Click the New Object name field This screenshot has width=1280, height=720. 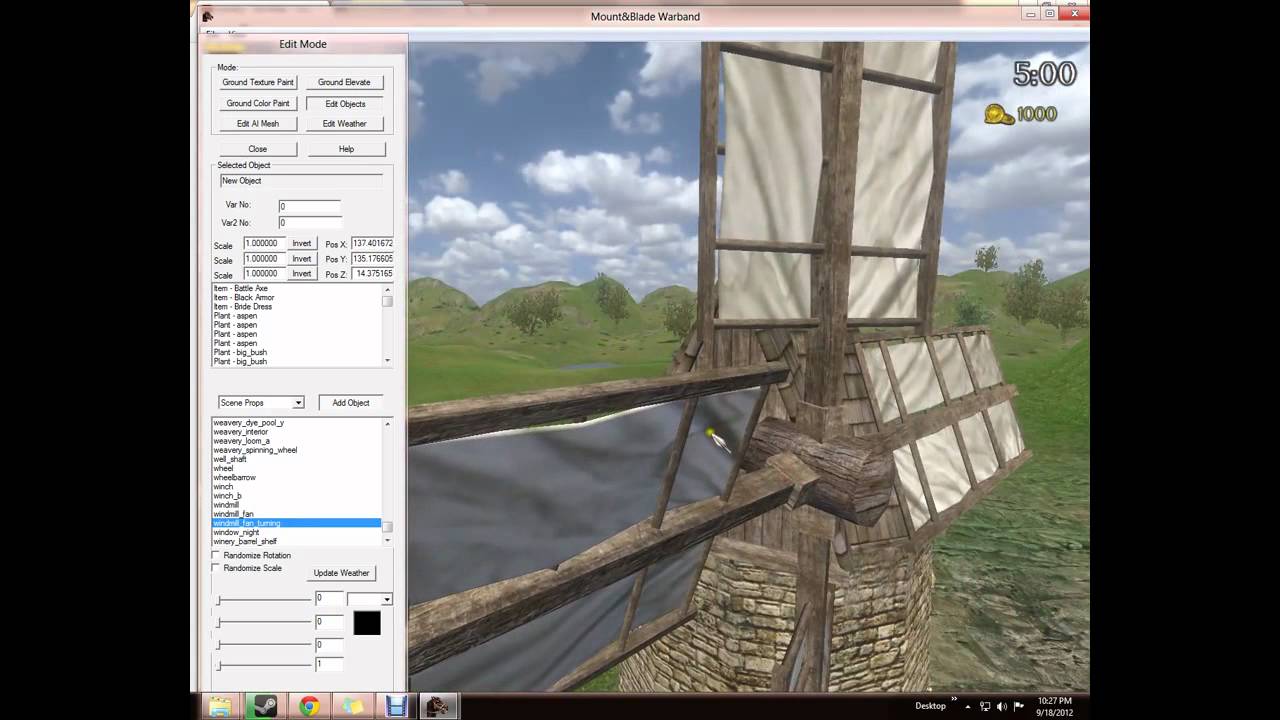[301, 181]
